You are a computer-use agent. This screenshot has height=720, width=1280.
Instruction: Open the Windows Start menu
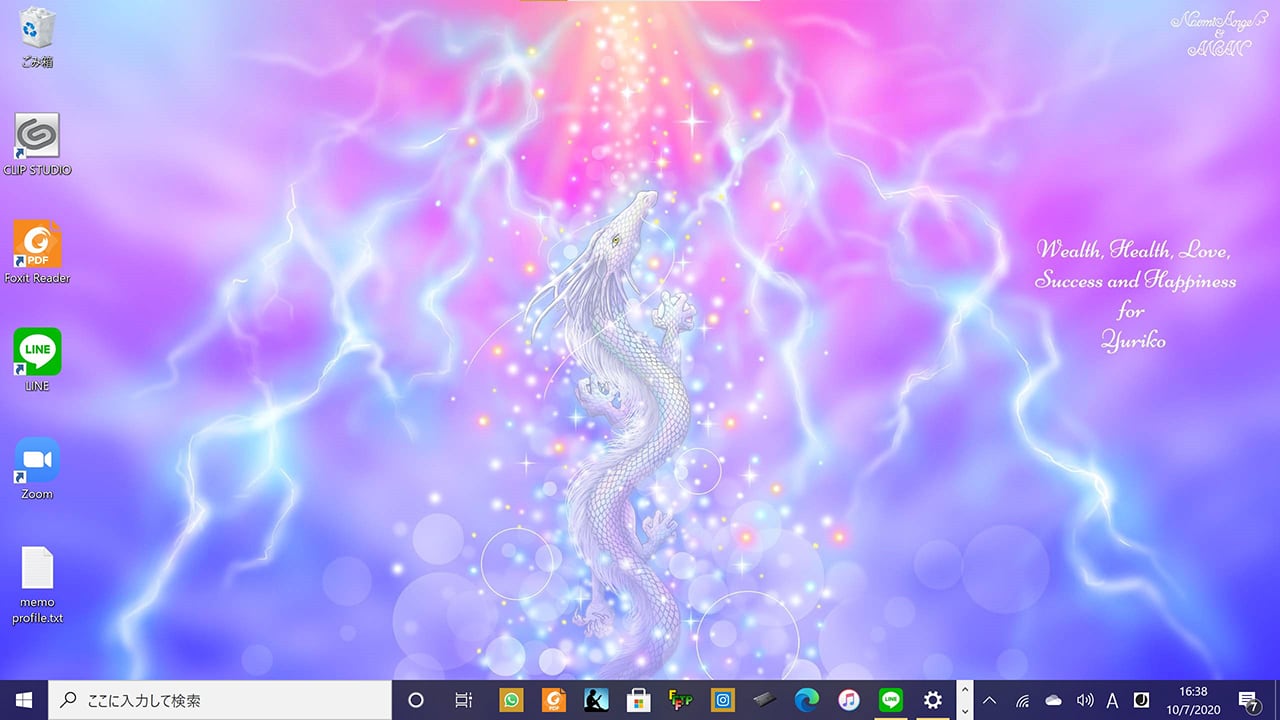click(24, 700)
